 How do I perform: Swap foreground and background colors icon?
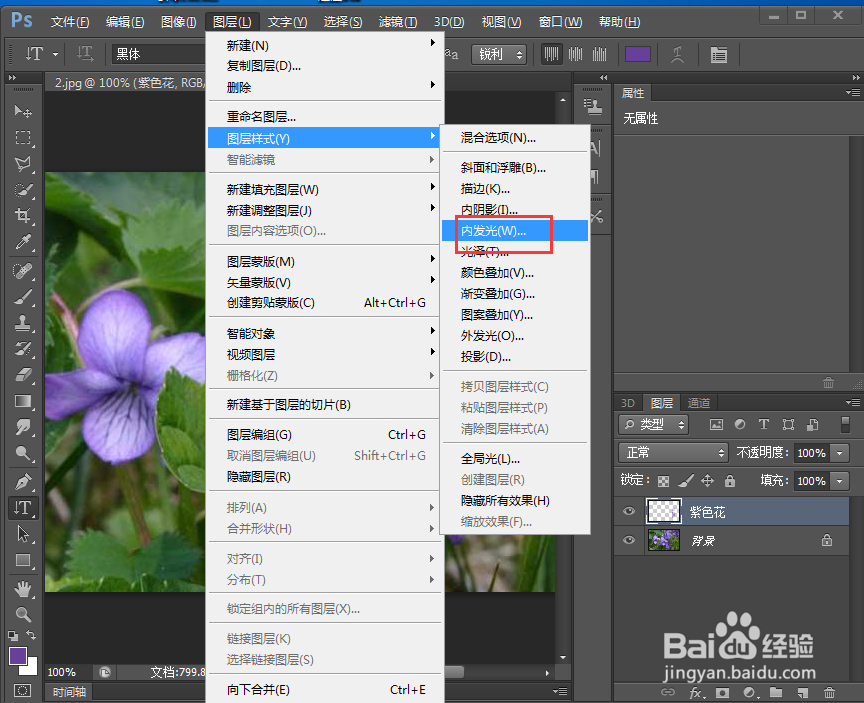pos(31,635)
